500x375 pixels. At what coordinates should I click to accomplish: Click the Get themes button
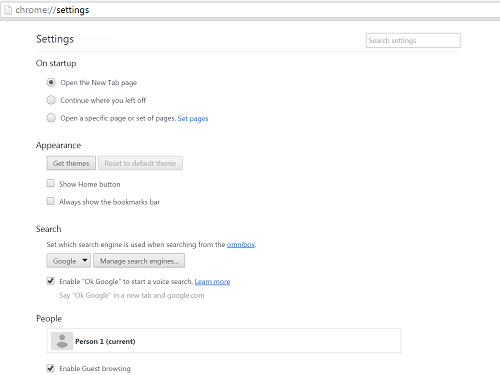click(x=71, y=163)
